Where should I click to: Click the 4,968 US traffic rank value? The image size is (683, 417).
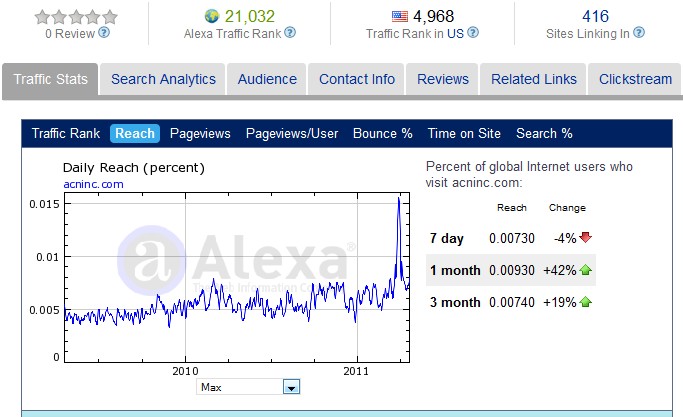coord(433,17)
